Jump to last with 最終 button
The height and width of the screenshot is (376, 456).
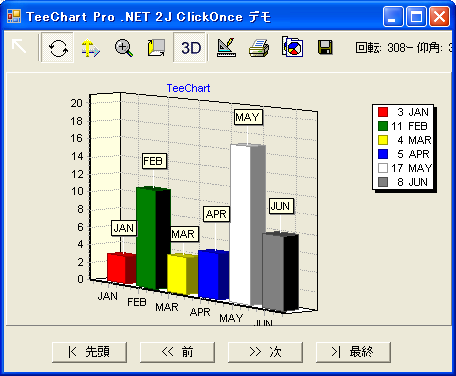[x=353, y=352]
